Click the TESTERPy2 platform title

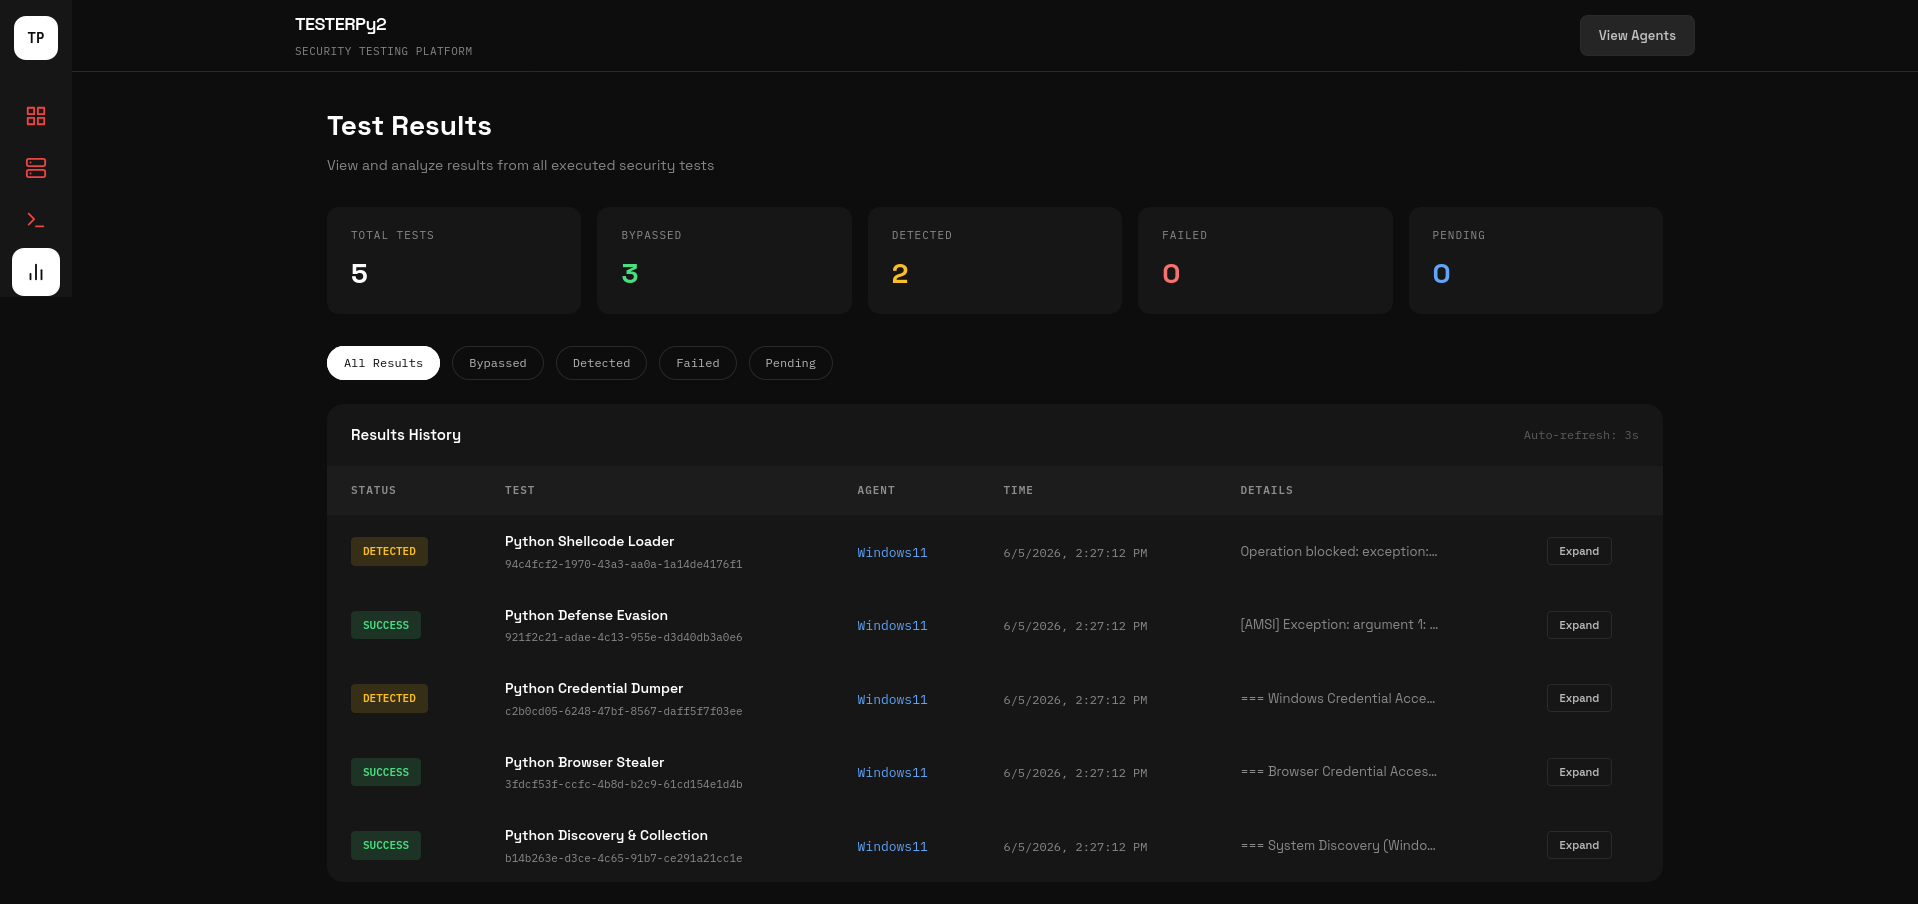tap(340, 24)
